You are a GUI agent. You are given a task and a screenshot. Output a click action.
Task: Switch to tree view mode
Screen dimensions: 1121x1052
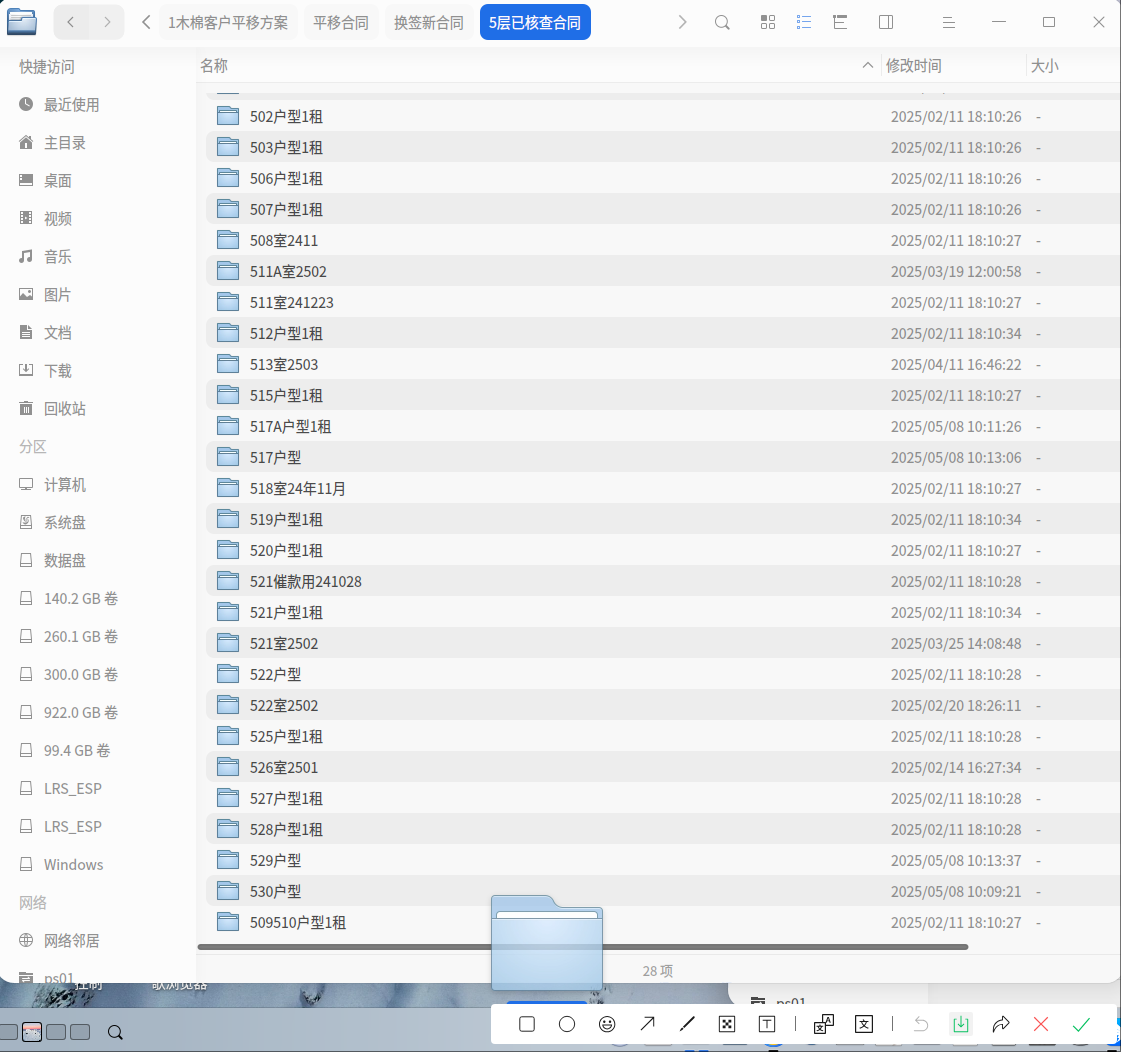point(840,22)
